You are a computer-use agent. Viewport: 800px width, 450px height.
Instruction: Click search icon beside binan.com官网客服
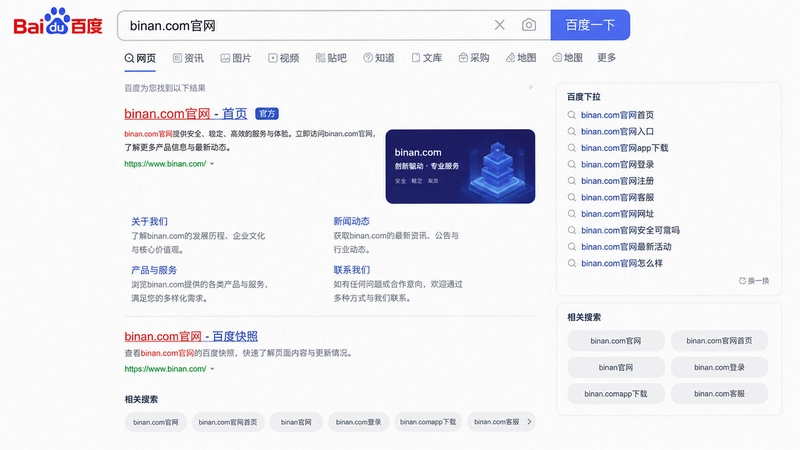click(x=572, y=197)
